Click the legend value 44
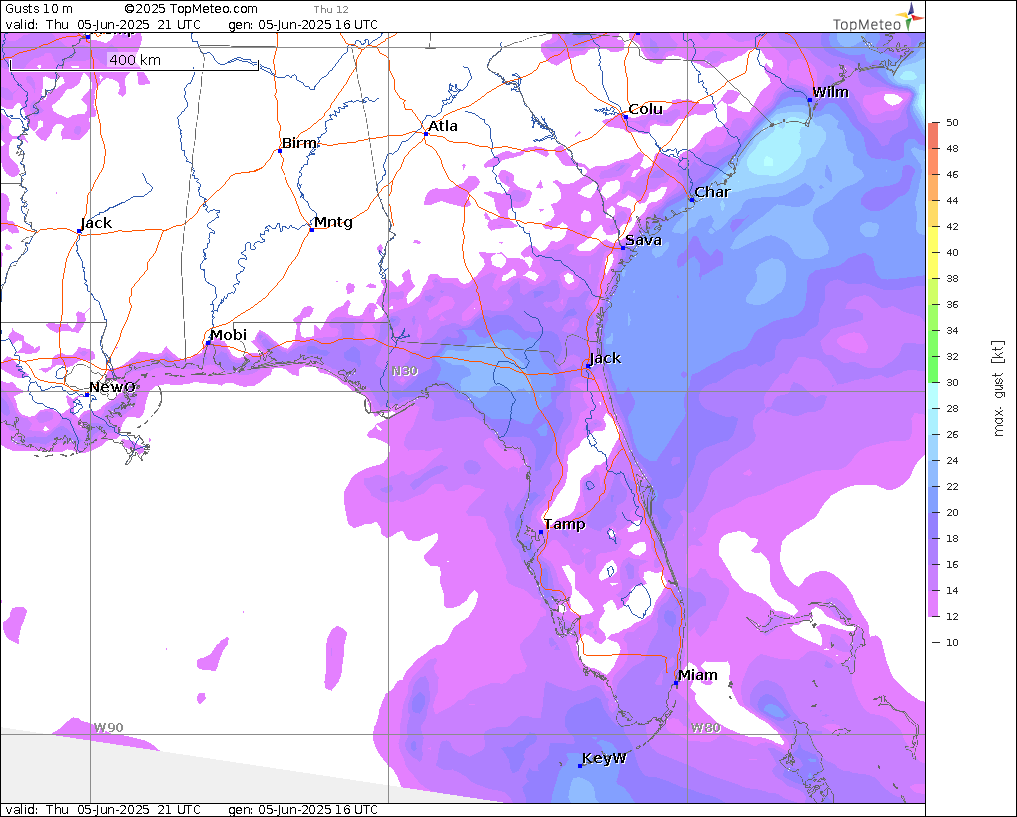Viewport: 1017px width, 817px height. (952, 200)
